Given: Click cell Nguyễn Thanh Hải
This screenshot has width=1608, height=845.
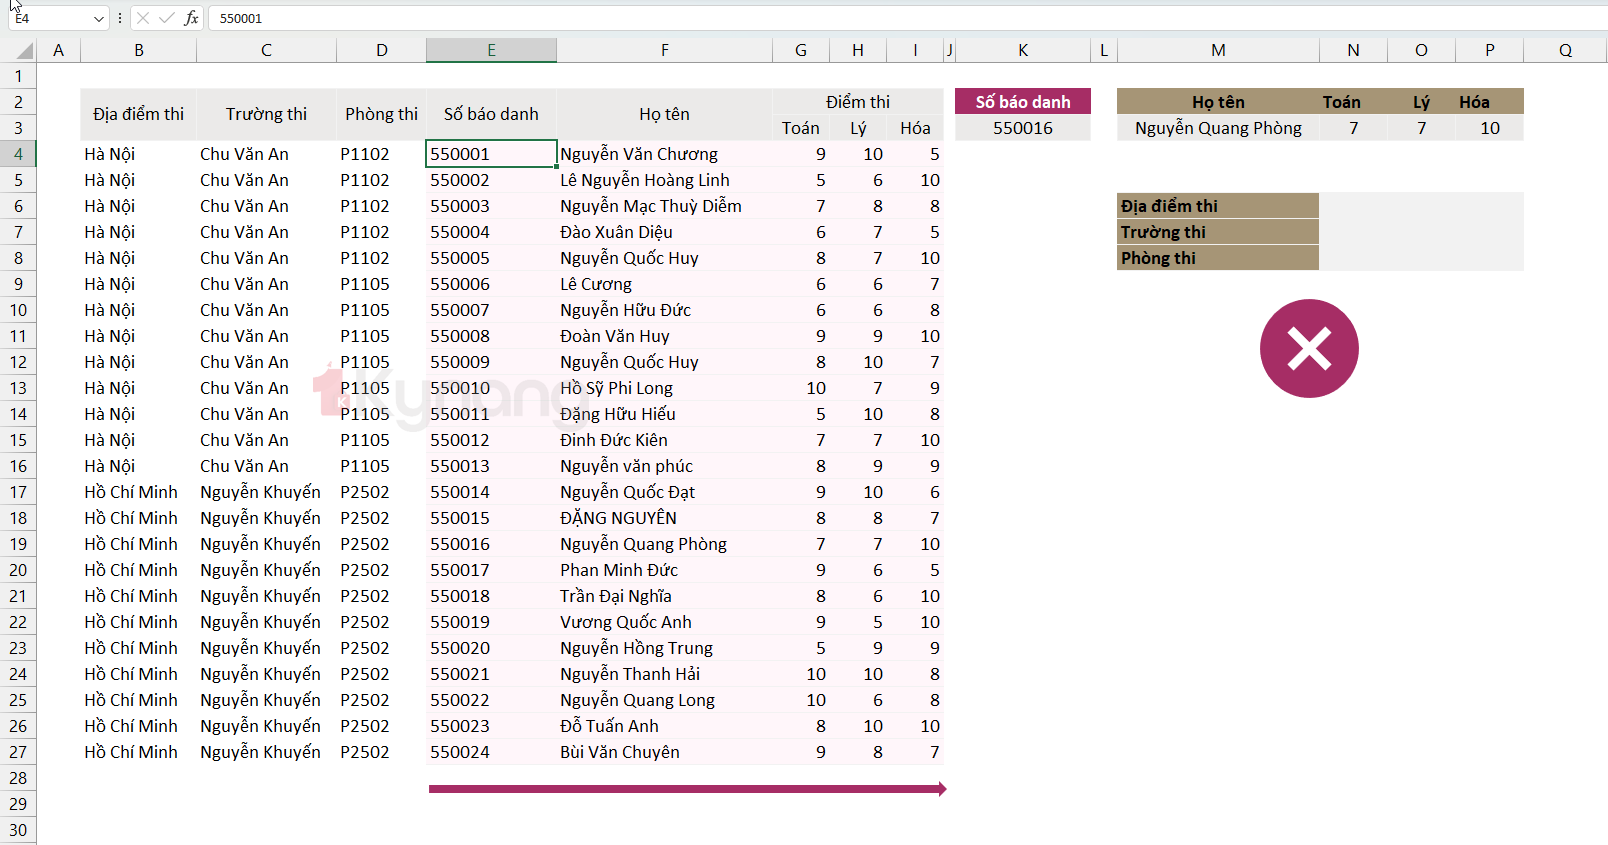Looking at the screenshot, I should click(664, 674).
